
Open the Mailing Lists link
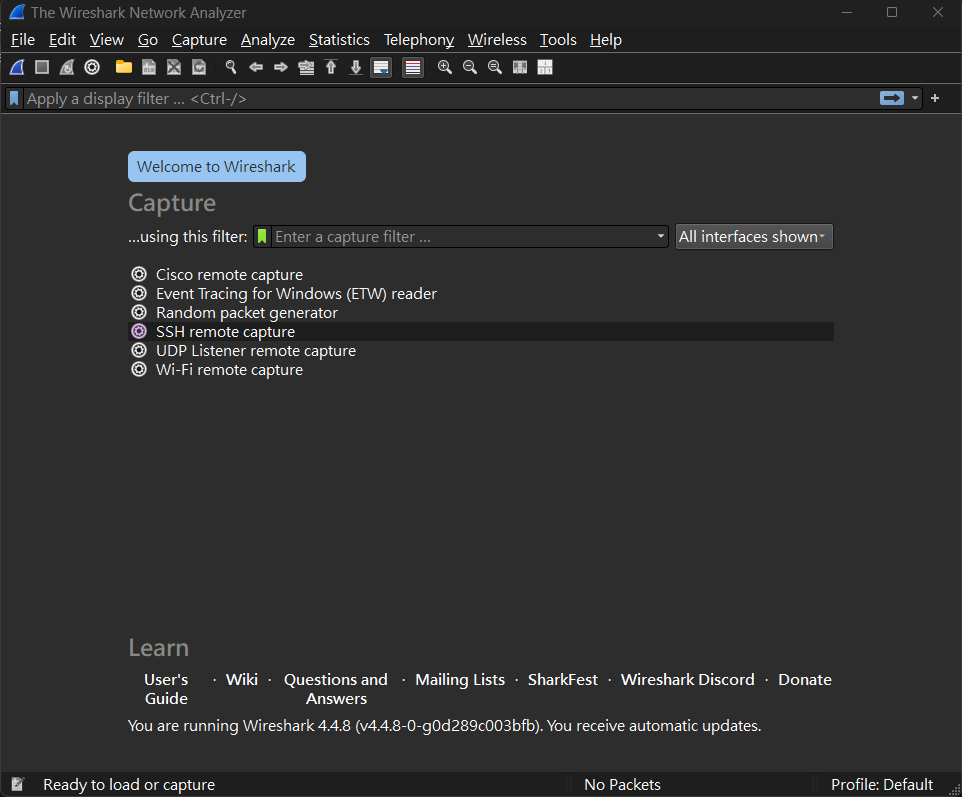tap(460, 680)
